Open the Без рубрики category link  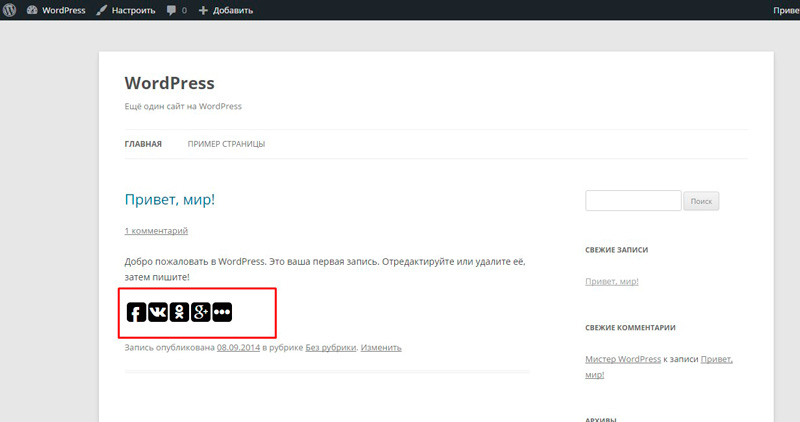click(331, 347)
